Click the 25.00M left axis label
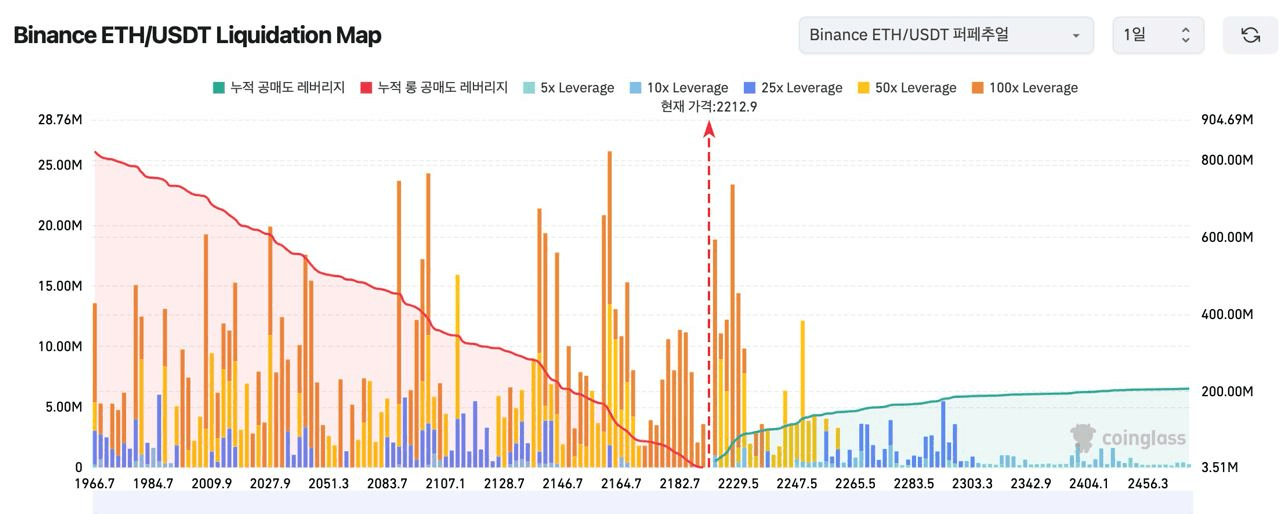Screen dimensions: 1280x514 [59, 165]
